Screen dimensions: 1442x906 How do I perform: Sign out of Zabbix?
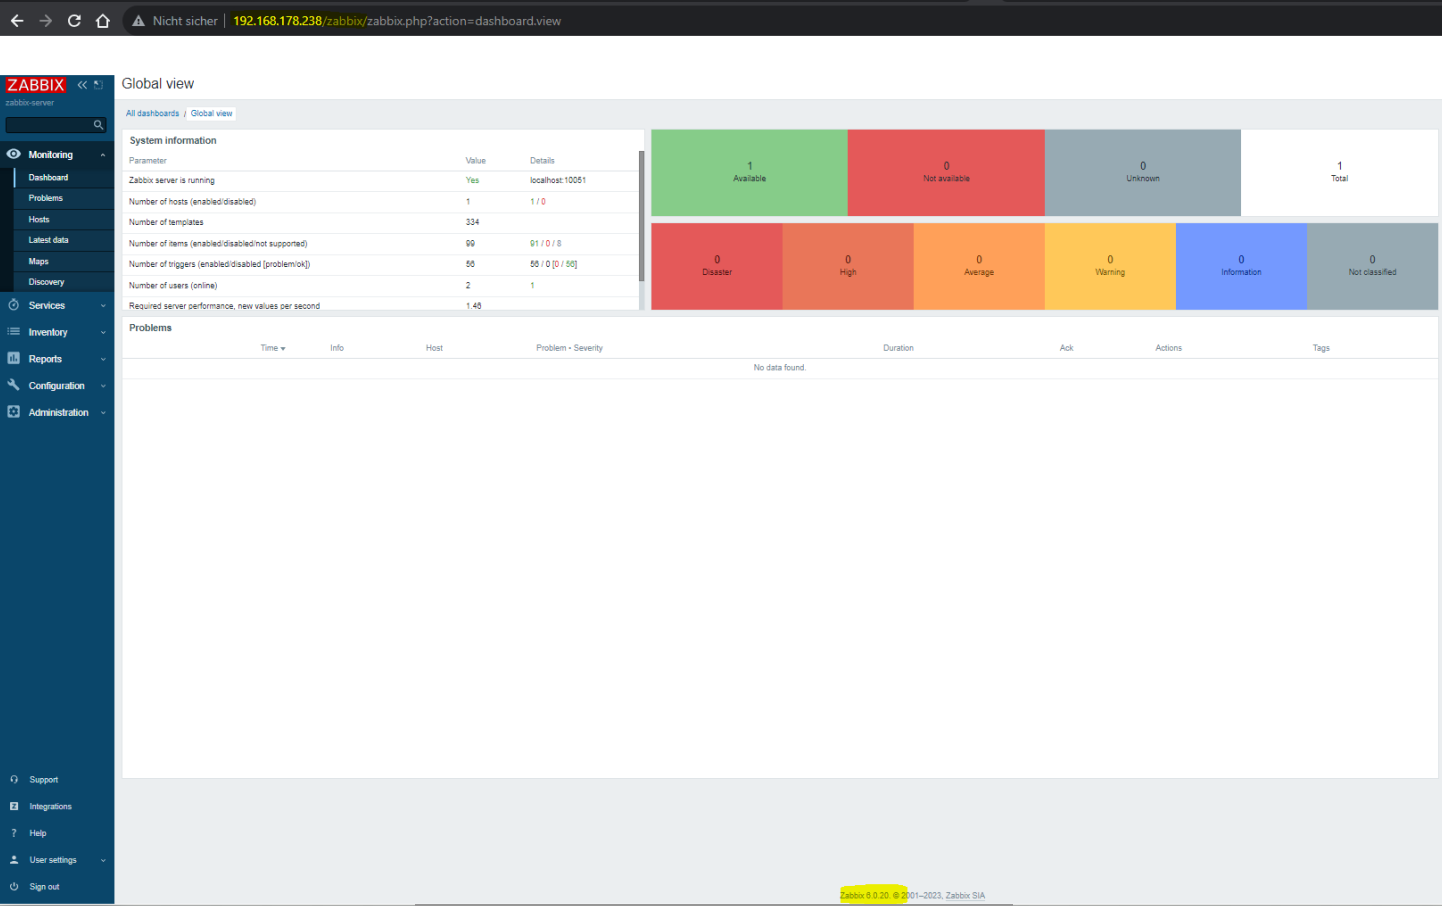point(44,887)
